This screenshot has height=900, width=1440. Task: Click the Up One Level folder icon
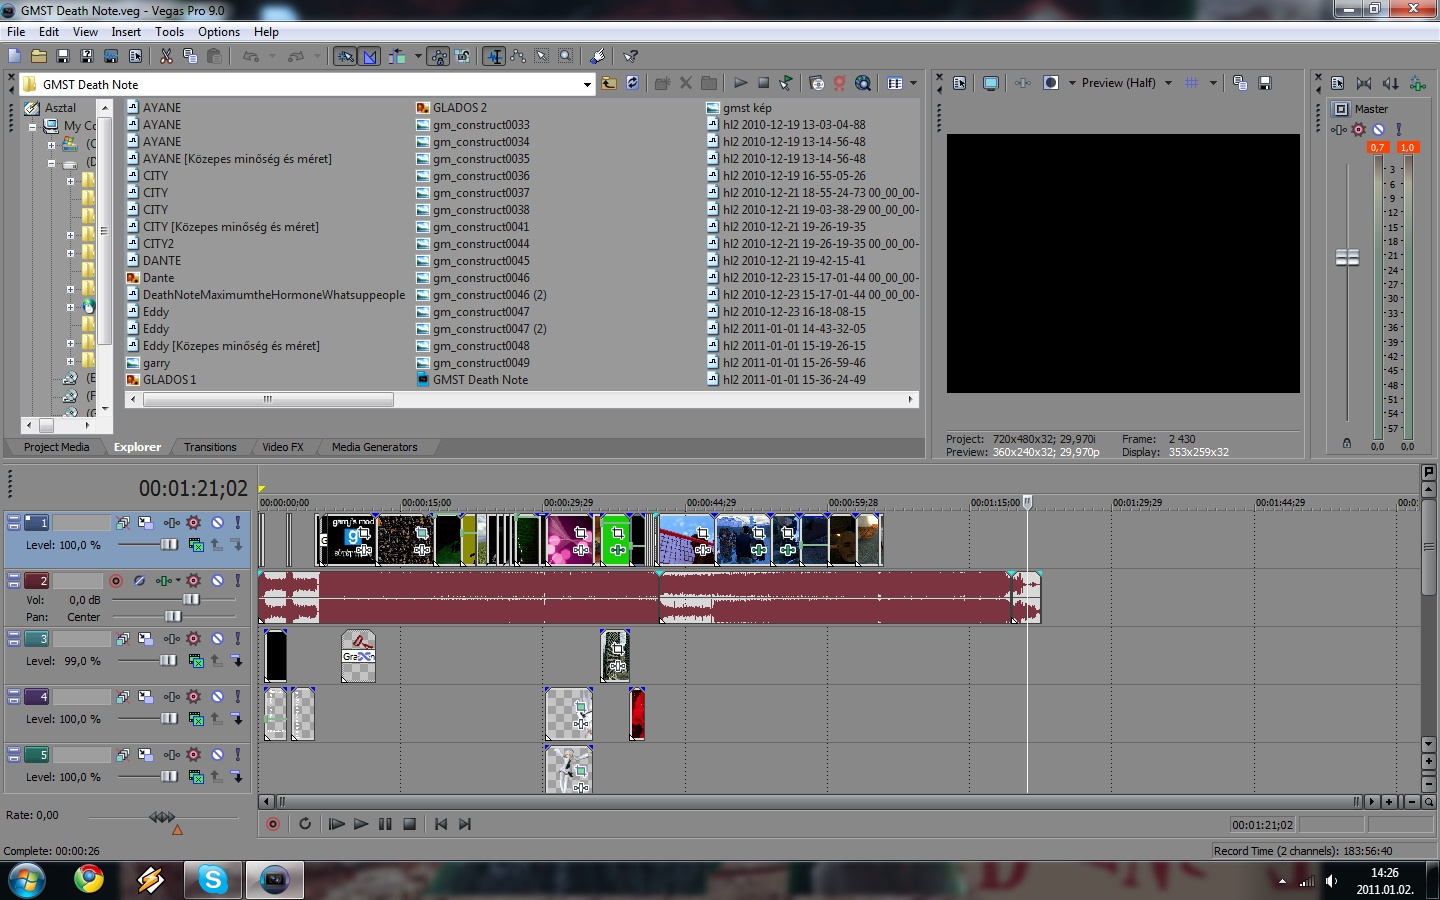pos(609,83)
